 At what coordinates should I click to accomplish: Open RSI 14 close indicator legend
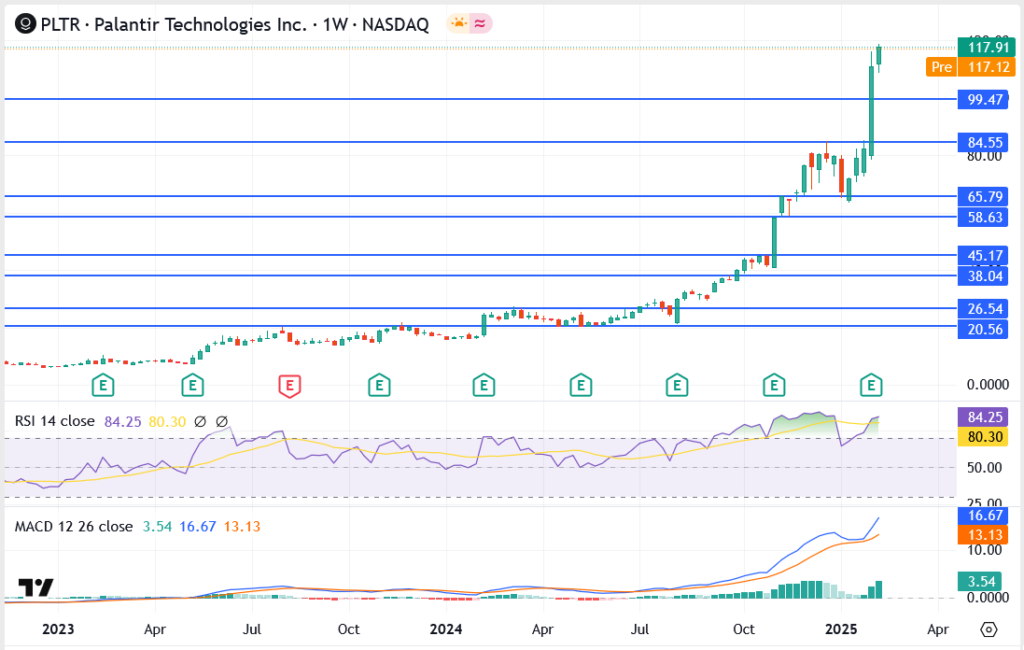[55, 422]
